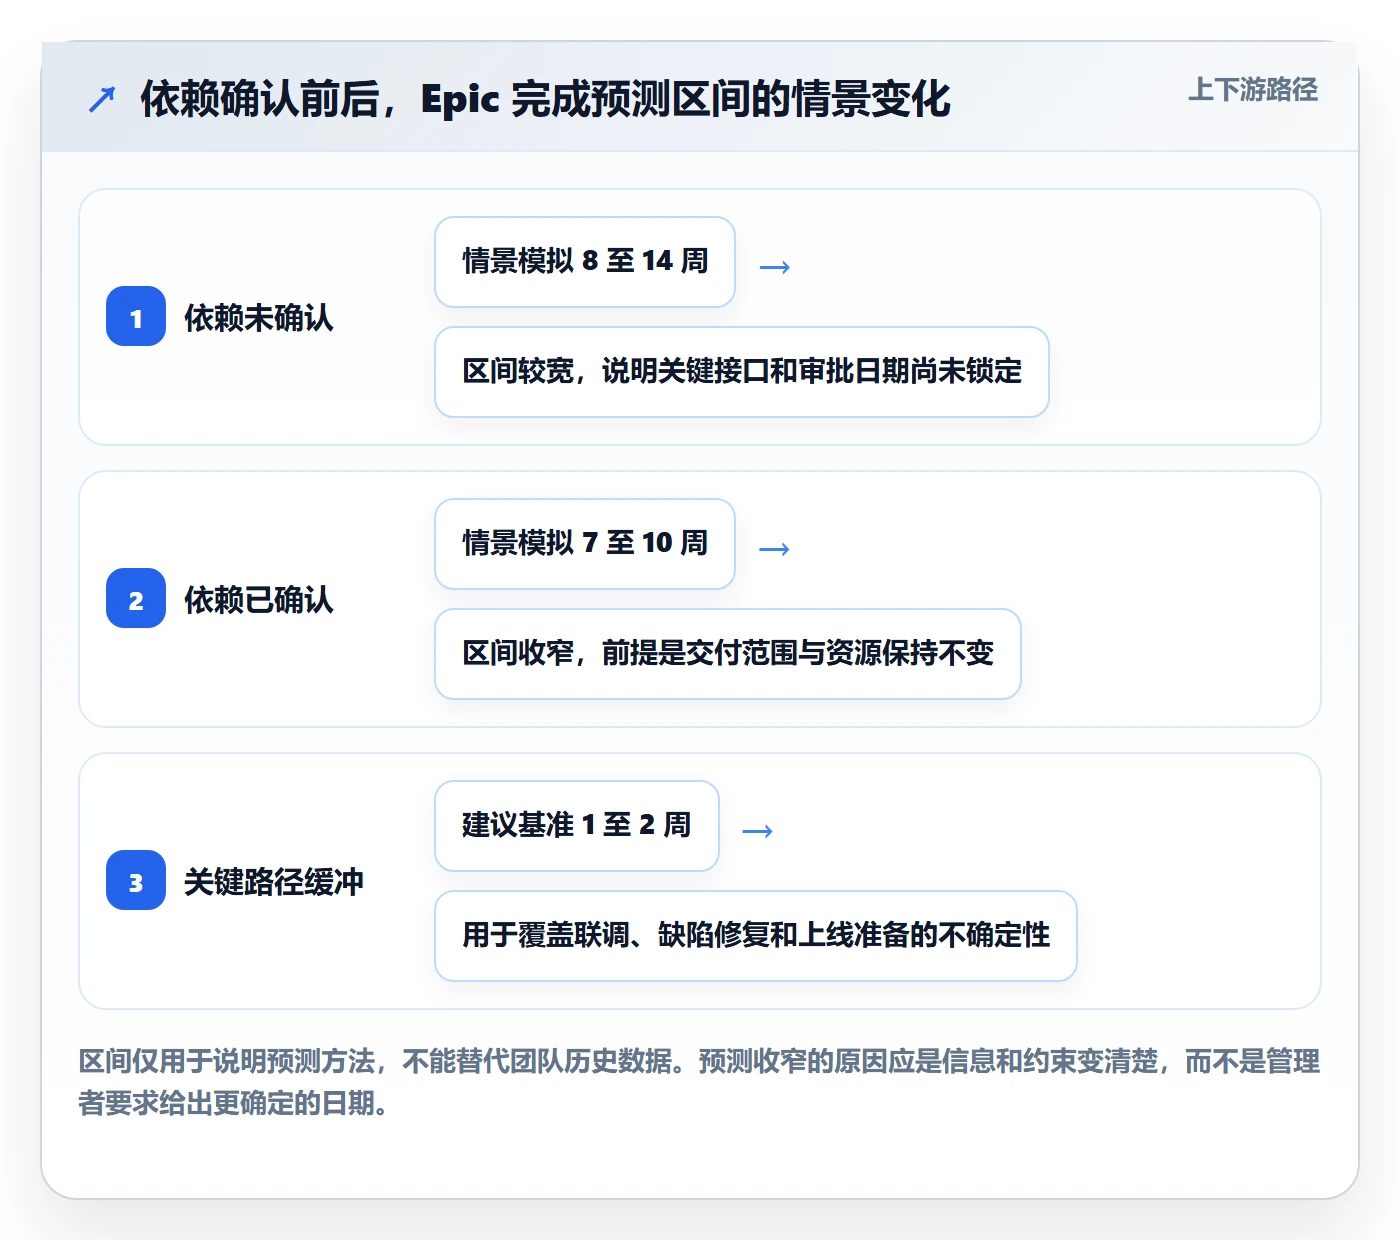
Task: Click the title 依赖确认前后 Epic 完成预测区间
Action: click(x=545, y=99)
